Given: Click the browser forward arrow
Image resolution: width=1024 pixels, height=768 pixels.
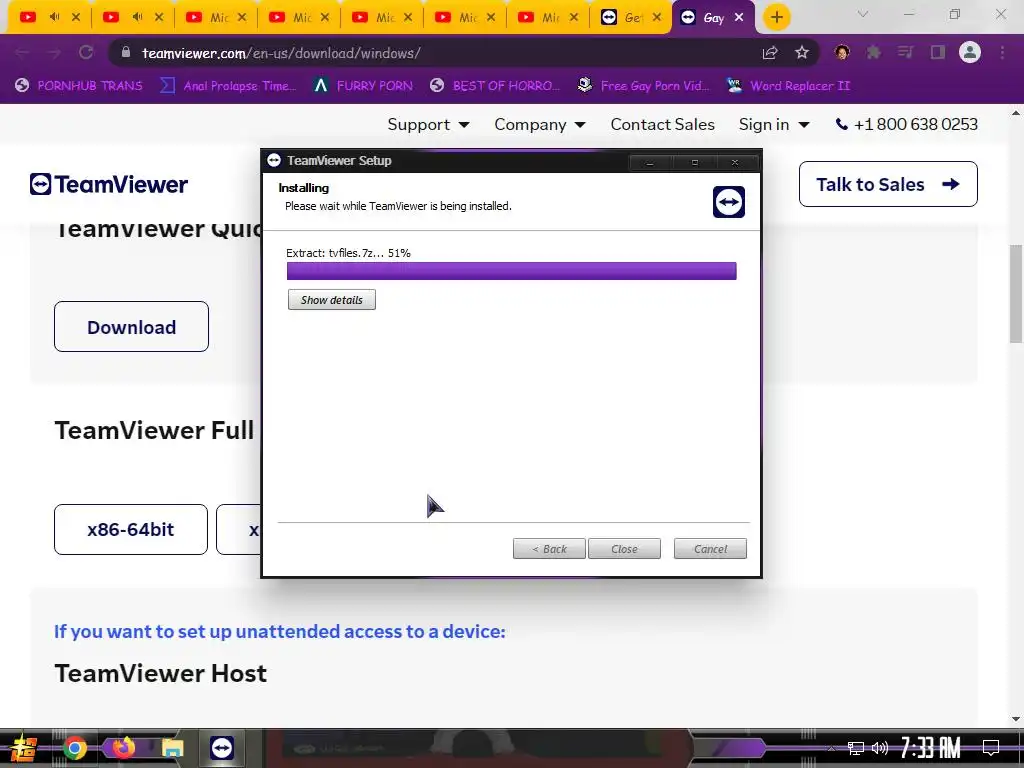Looking at the screenshot, I should coord(54,53).
